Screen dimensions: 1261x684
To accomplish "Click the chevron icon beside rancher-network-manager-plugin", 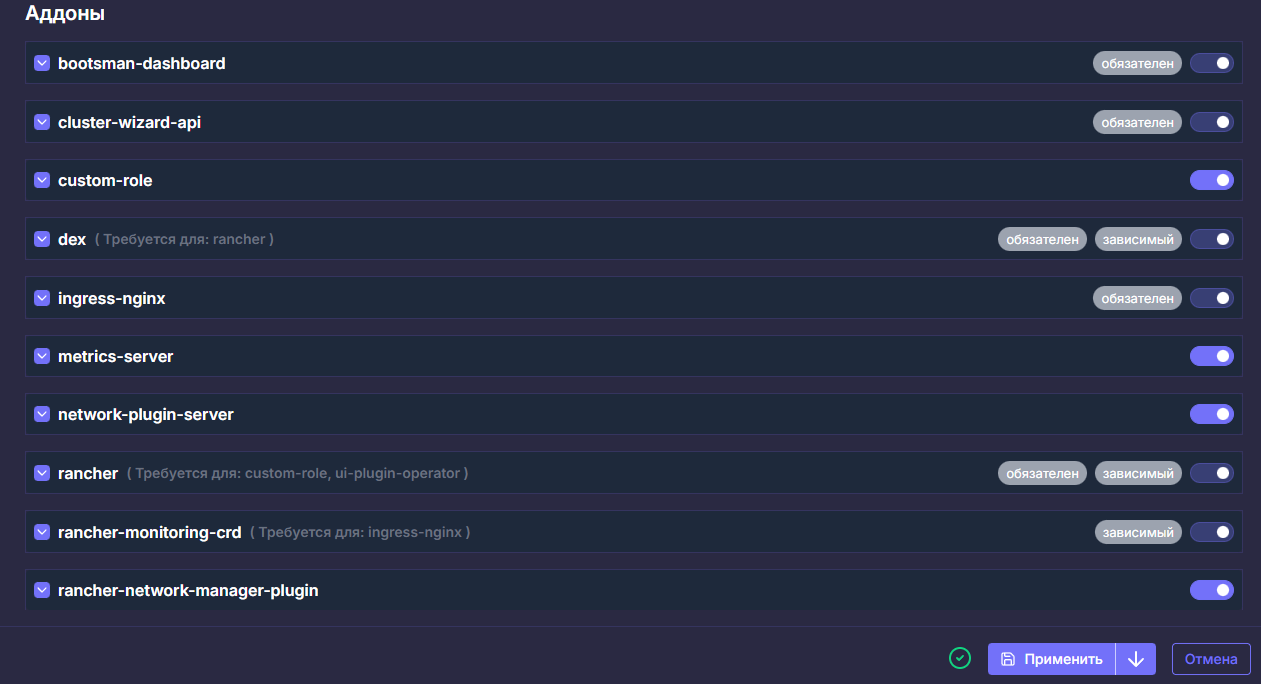I will (42, 590).
